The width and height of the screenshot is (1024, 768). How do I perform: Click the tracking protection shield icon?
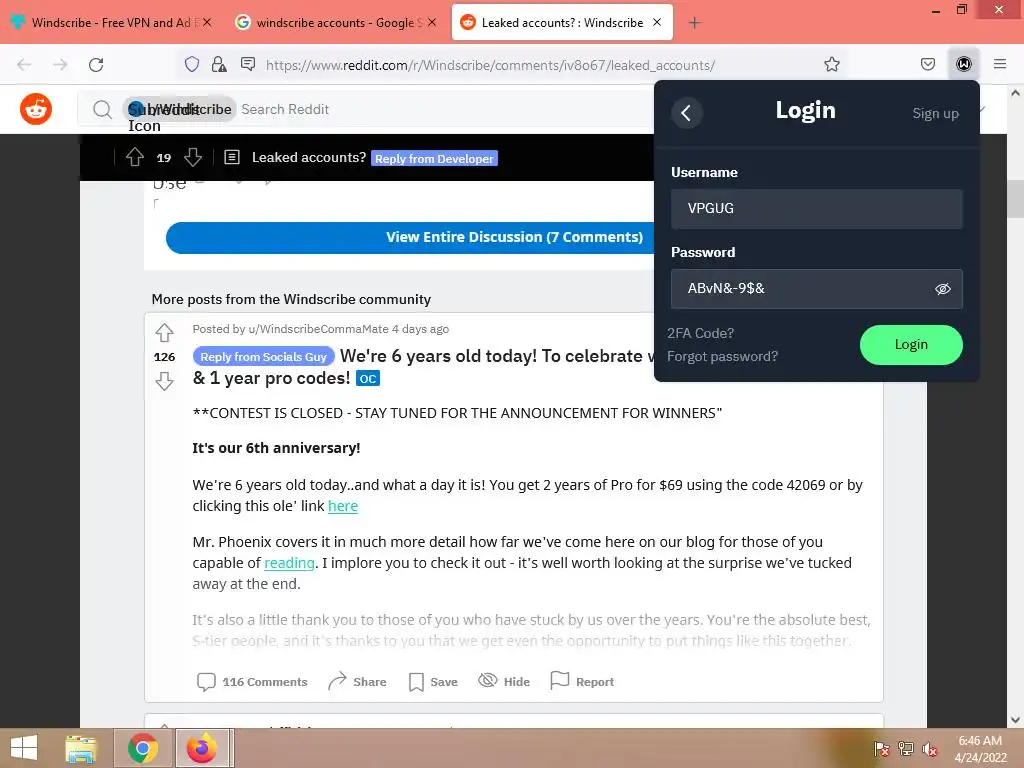tap(191, 64)
